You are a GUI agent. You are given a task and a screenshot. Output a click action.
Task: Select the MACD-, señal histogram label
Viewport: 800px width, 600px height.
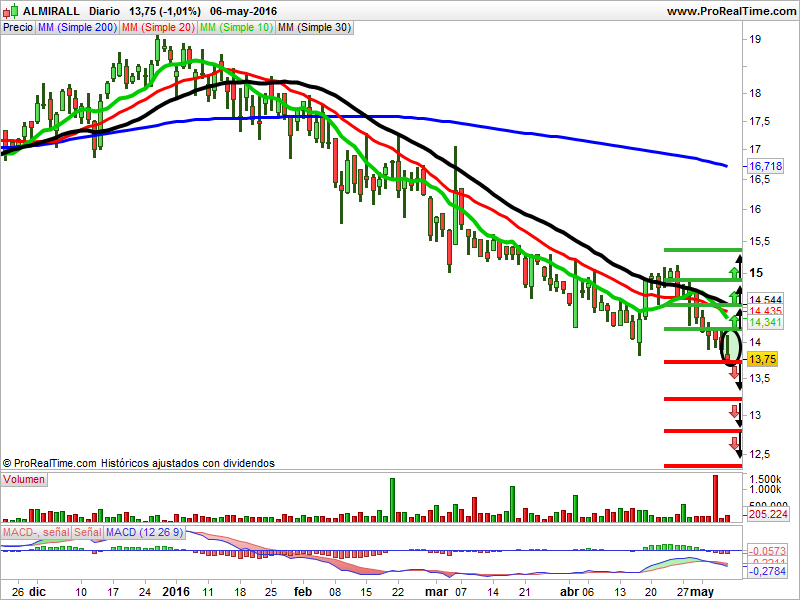click(36, 532)
